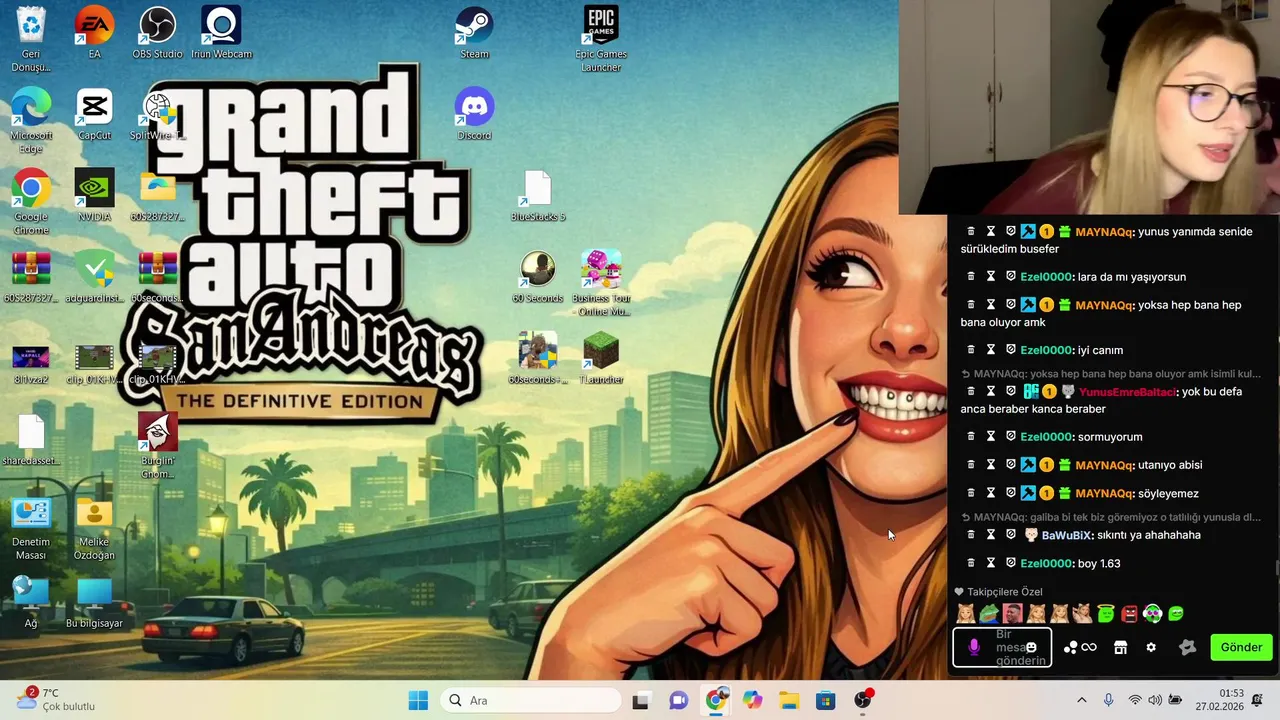Viewport: 1280px width, 720px height.
Task: Open the NVIDIA desktop icon
Action: (94, 196)
